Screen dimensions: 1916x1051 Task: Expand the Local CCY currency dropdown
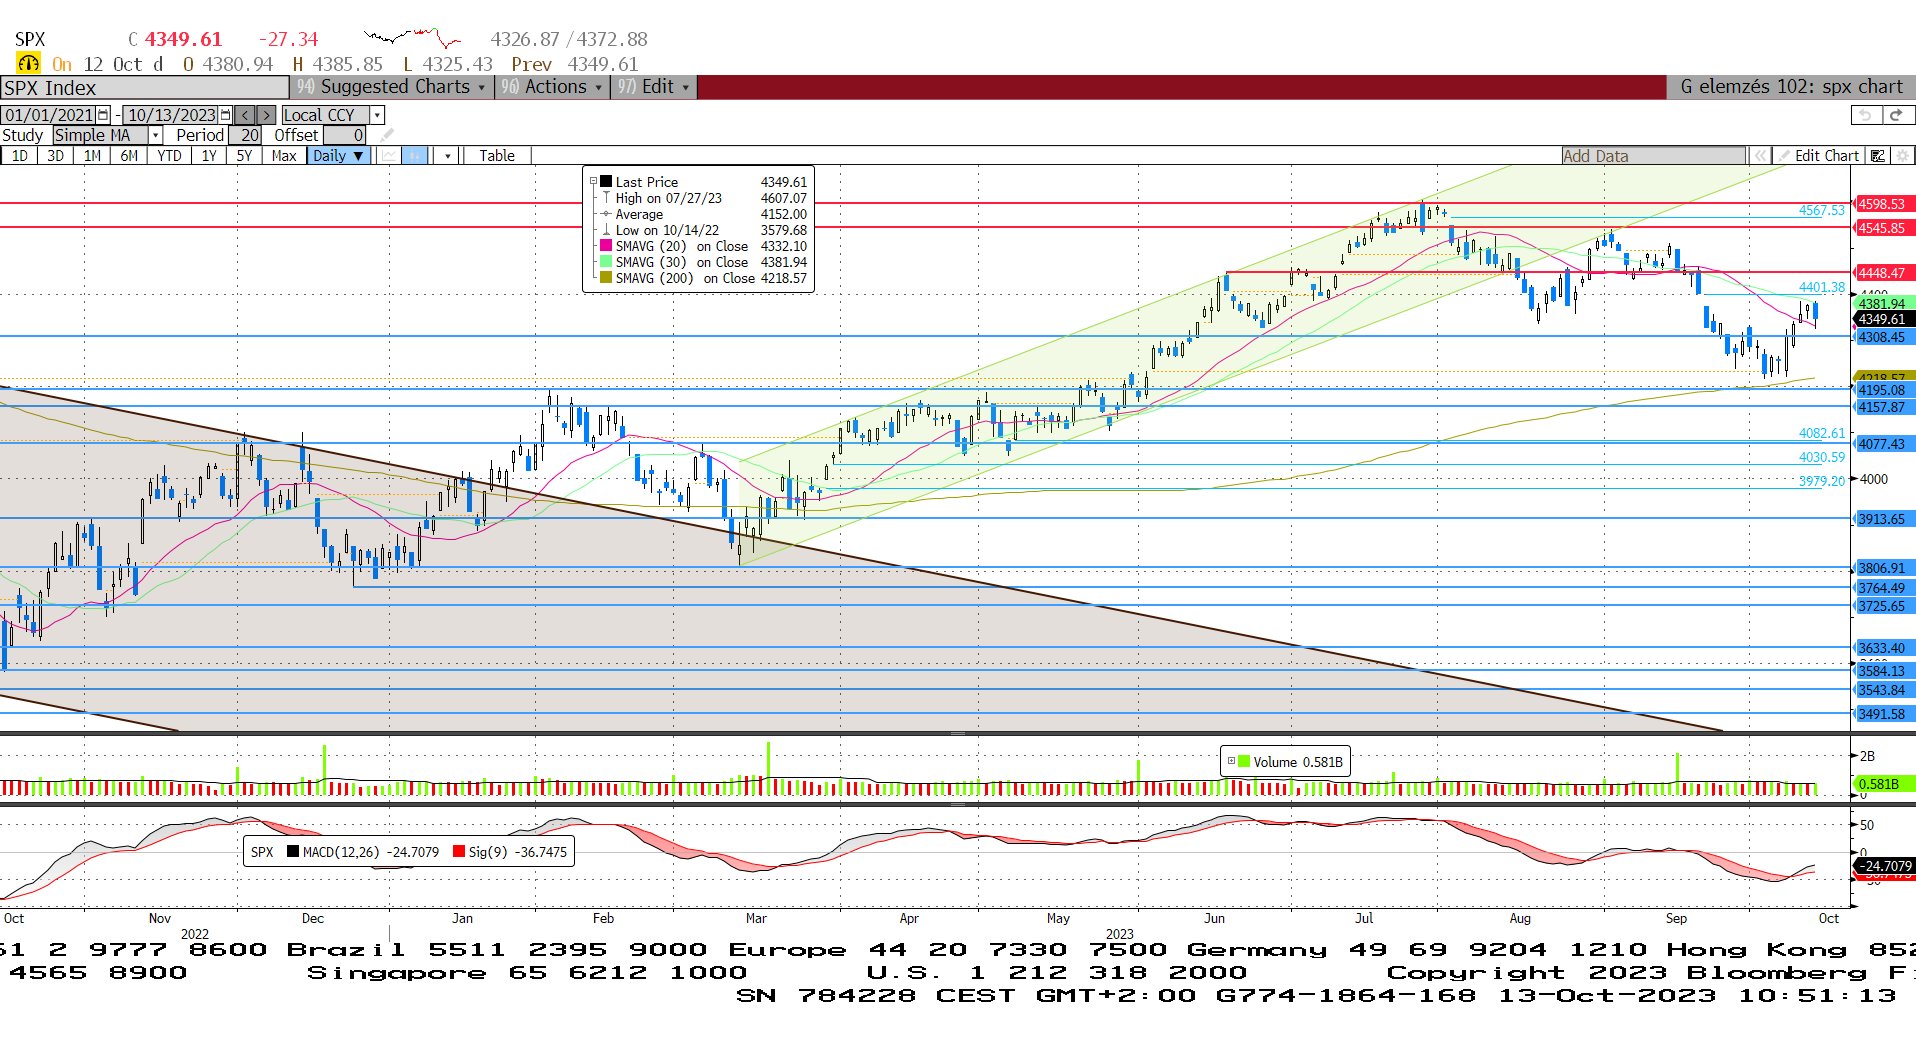click(x=377, y=115)
